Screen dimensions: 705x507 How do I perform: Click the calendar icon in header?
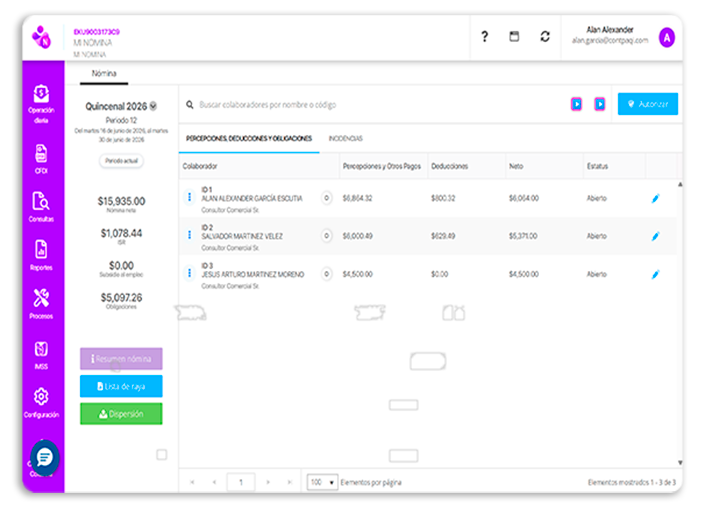pos(514,36)
